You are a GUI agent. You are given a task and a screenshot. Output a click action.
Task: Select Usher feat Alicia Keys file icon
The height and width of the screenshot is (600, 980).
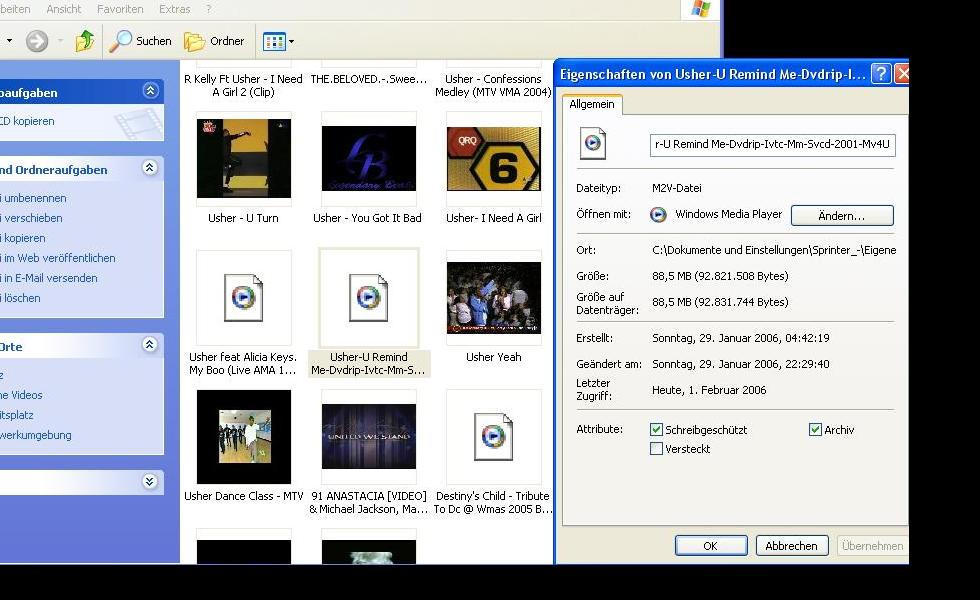(244, 298)
